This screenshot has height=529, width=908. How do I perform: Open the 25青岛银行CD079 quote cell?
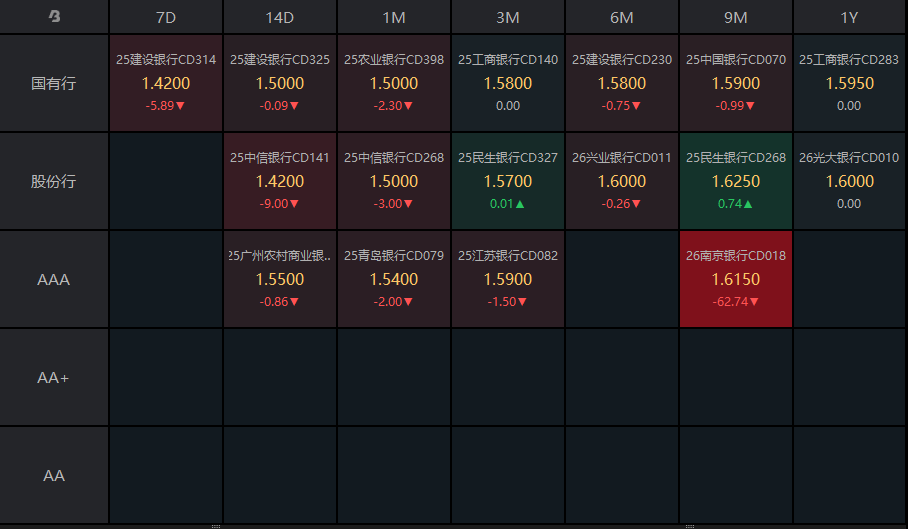[x=394, y=280]
